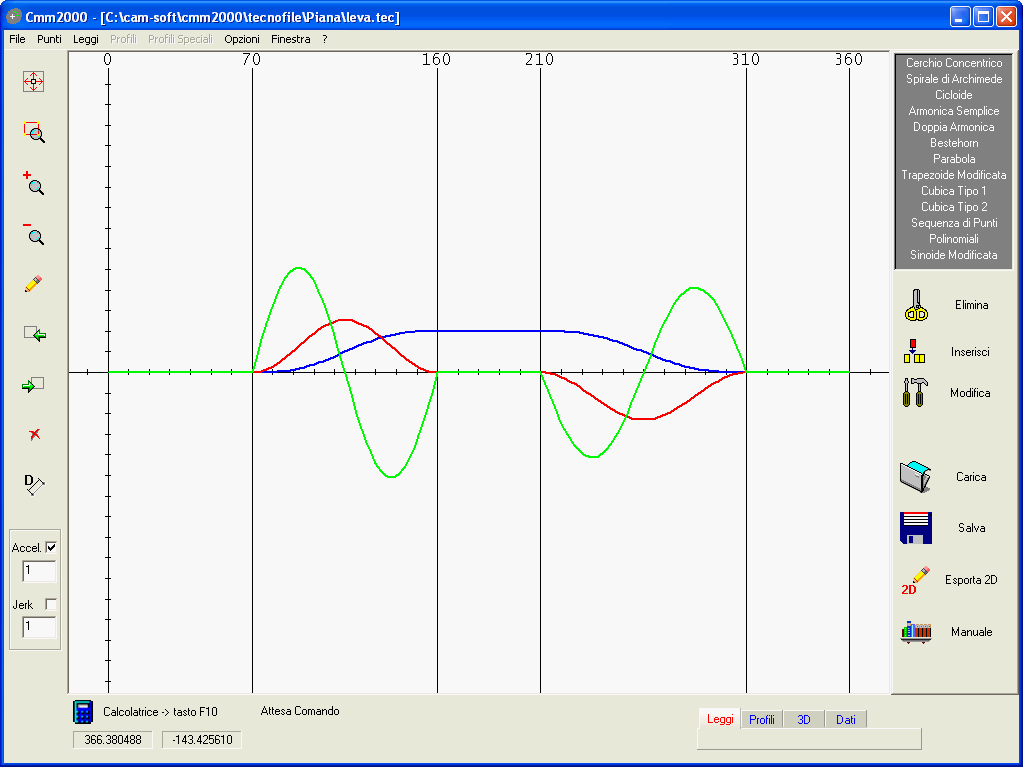This screenshot has width=1023, height=767.
Task: Switch to the Dati tab
Action: [846, 720]
